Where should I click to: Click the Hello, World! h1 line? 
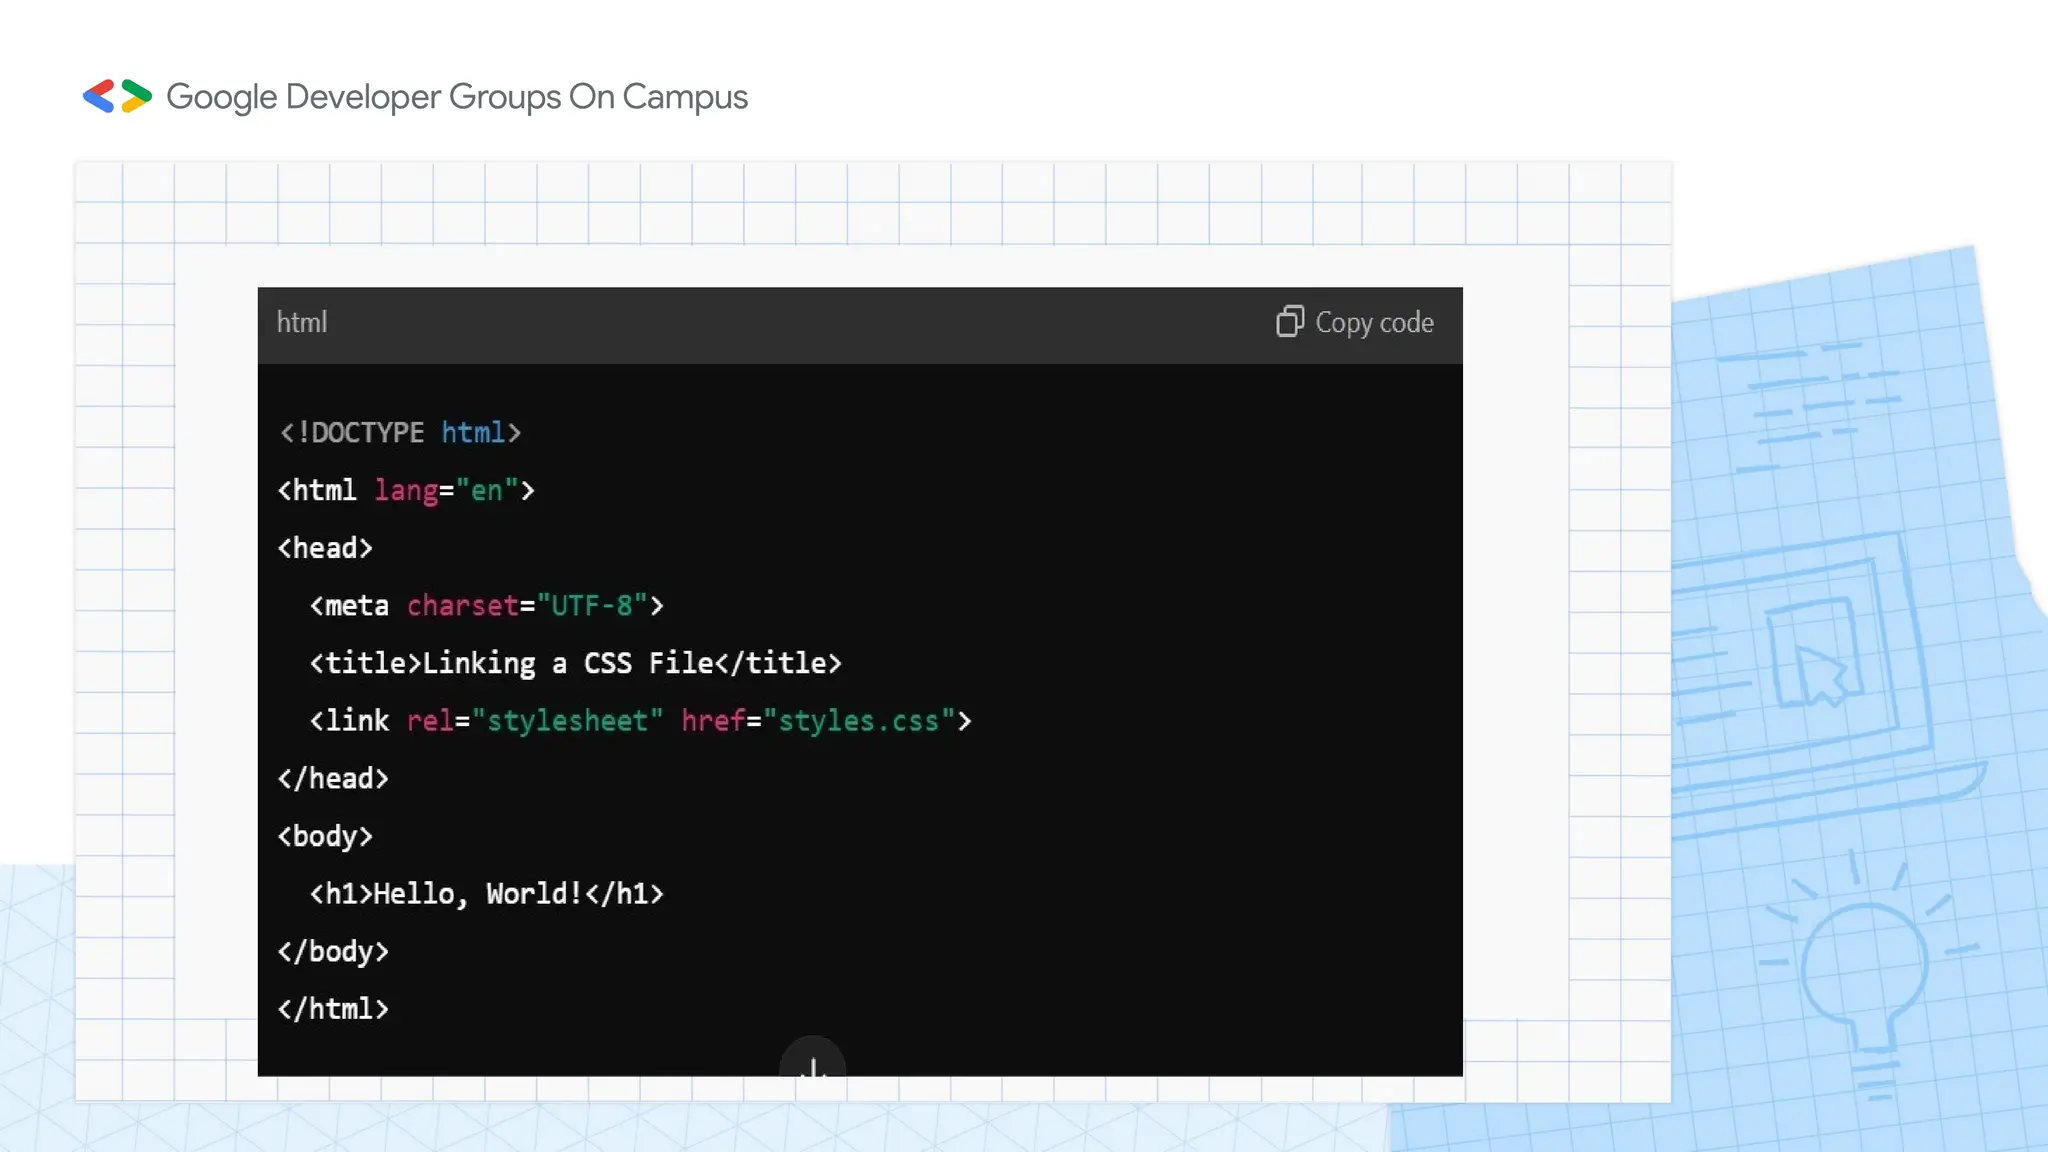tap(486, 894)
